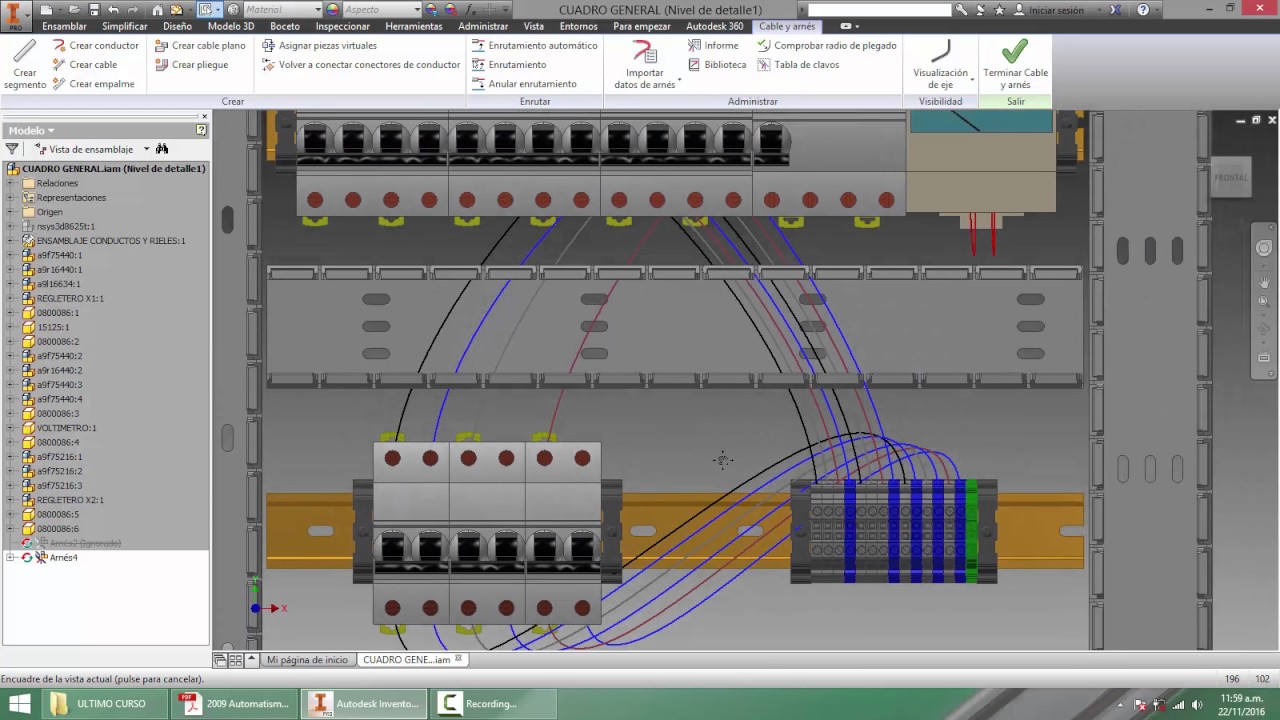The width and height of the screenshot is (1280, 720).
Task: Click the browser help question mark icon
Action: tap(202, 130)
